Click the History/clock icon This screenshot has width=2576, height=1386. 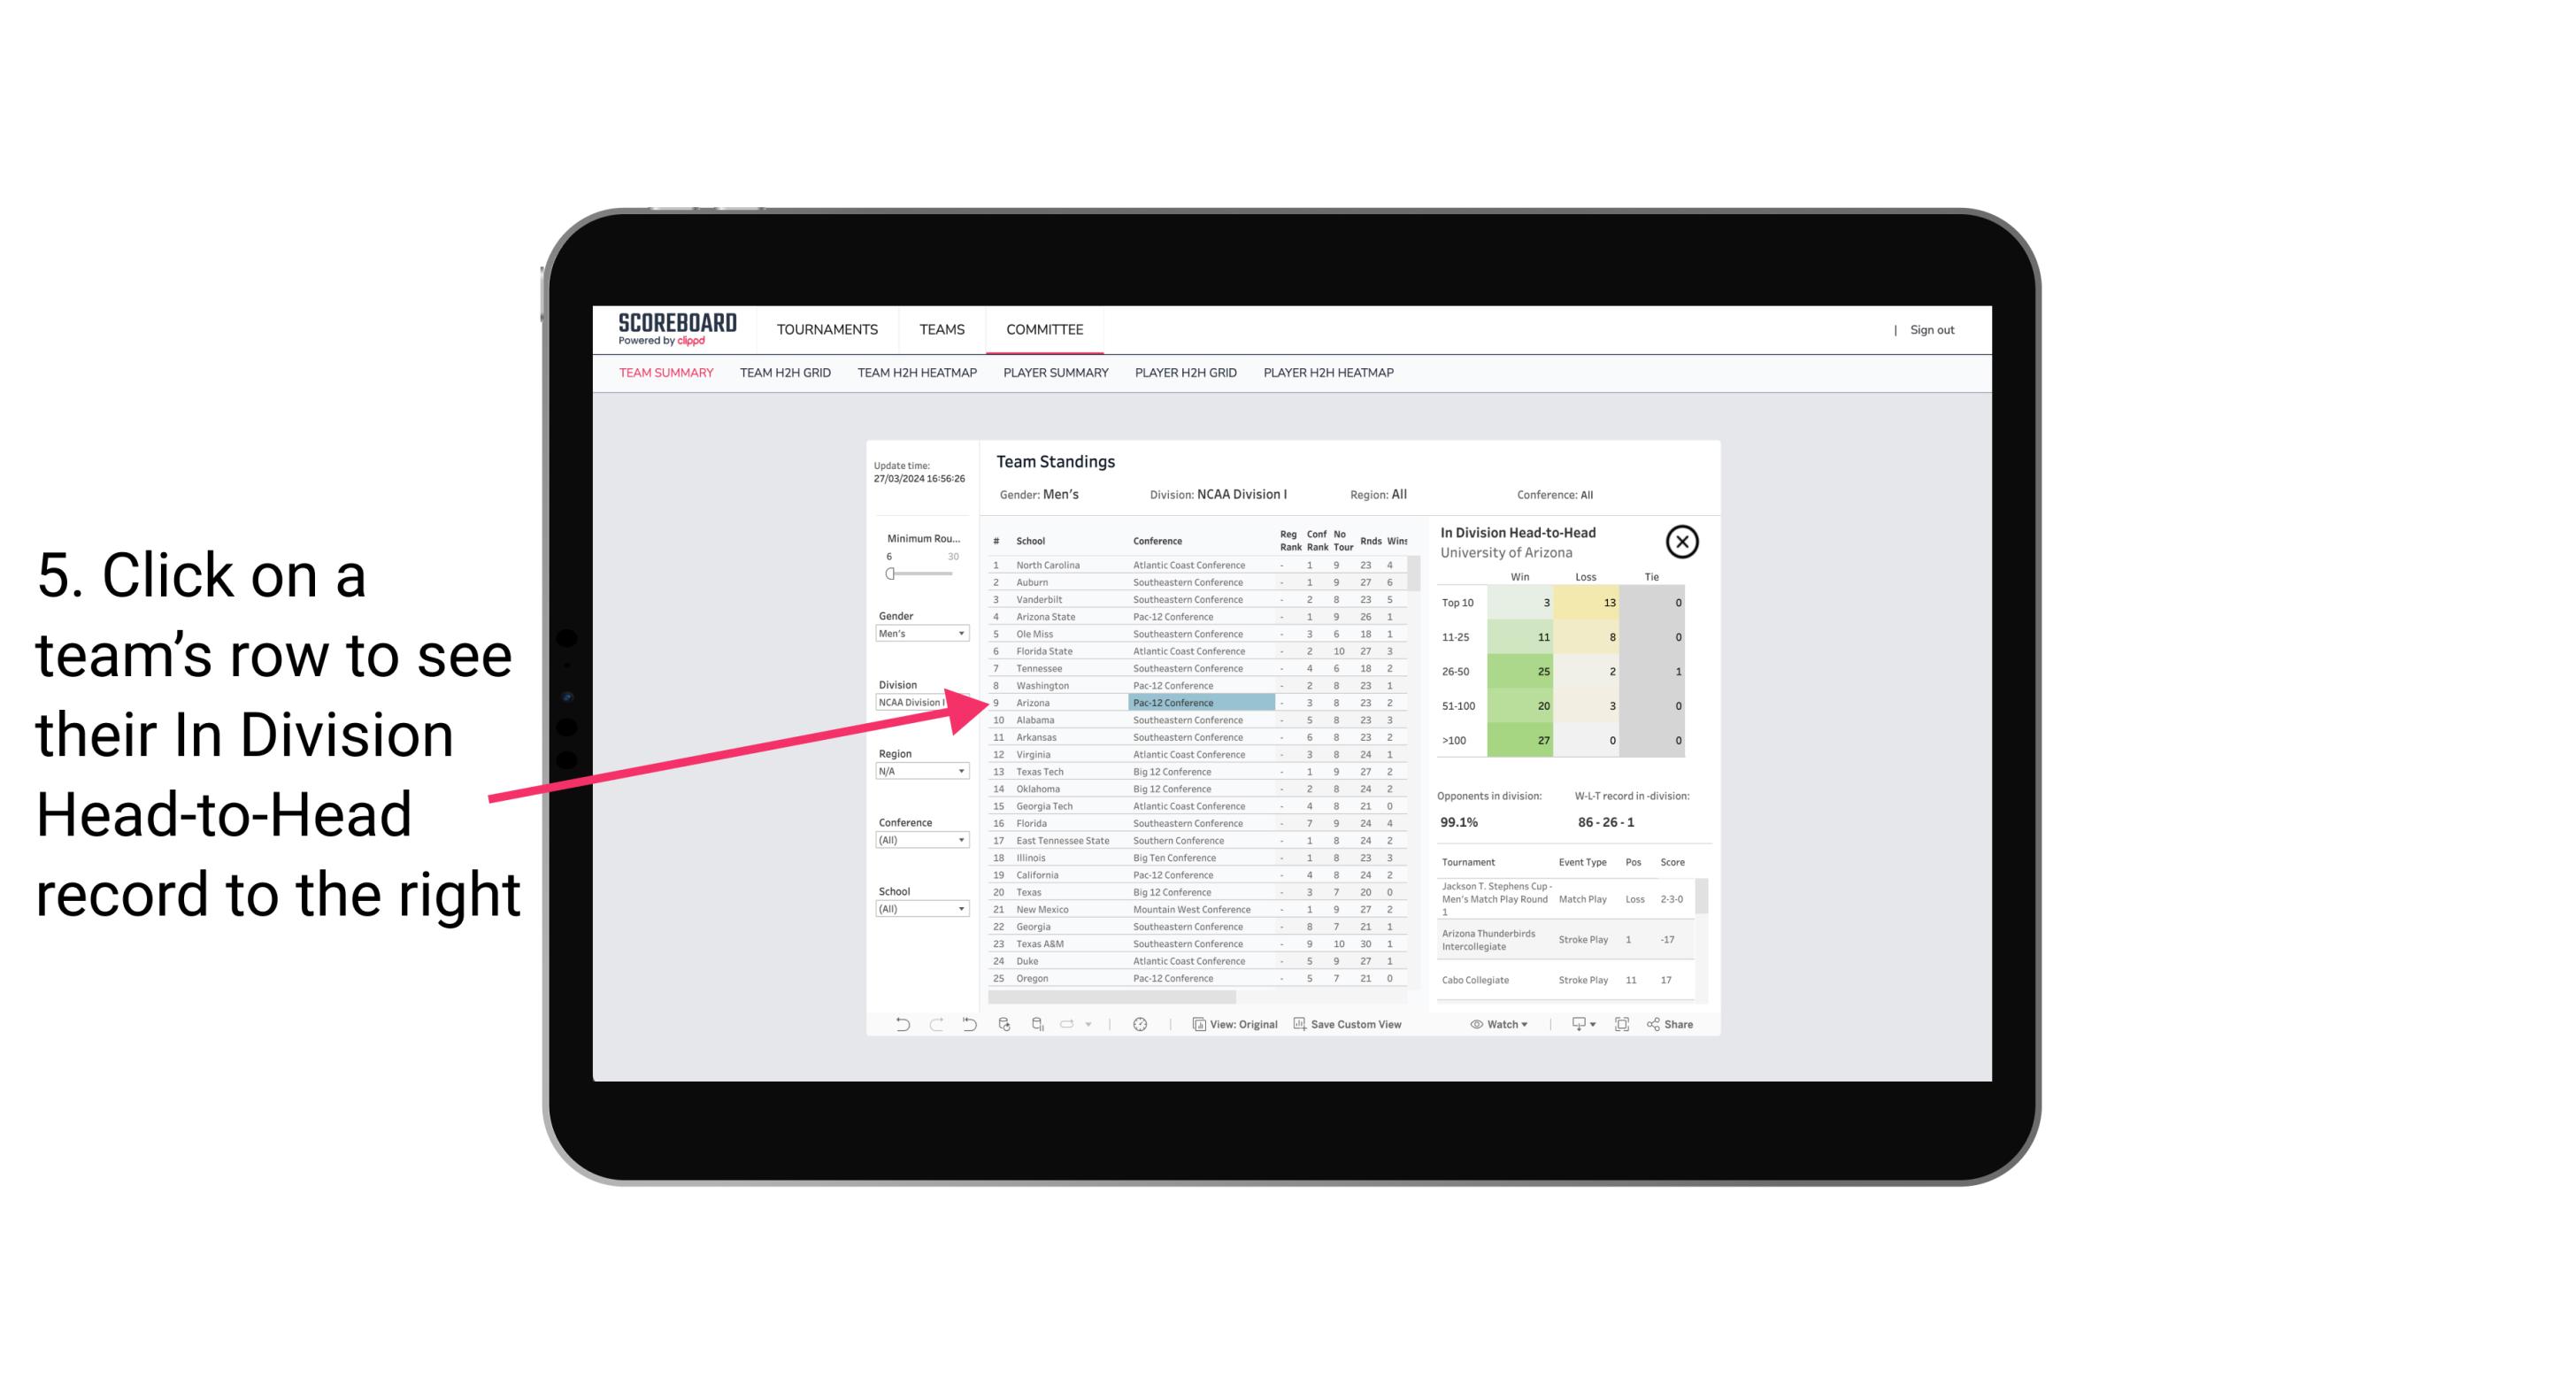(x=1140, y=1024)
